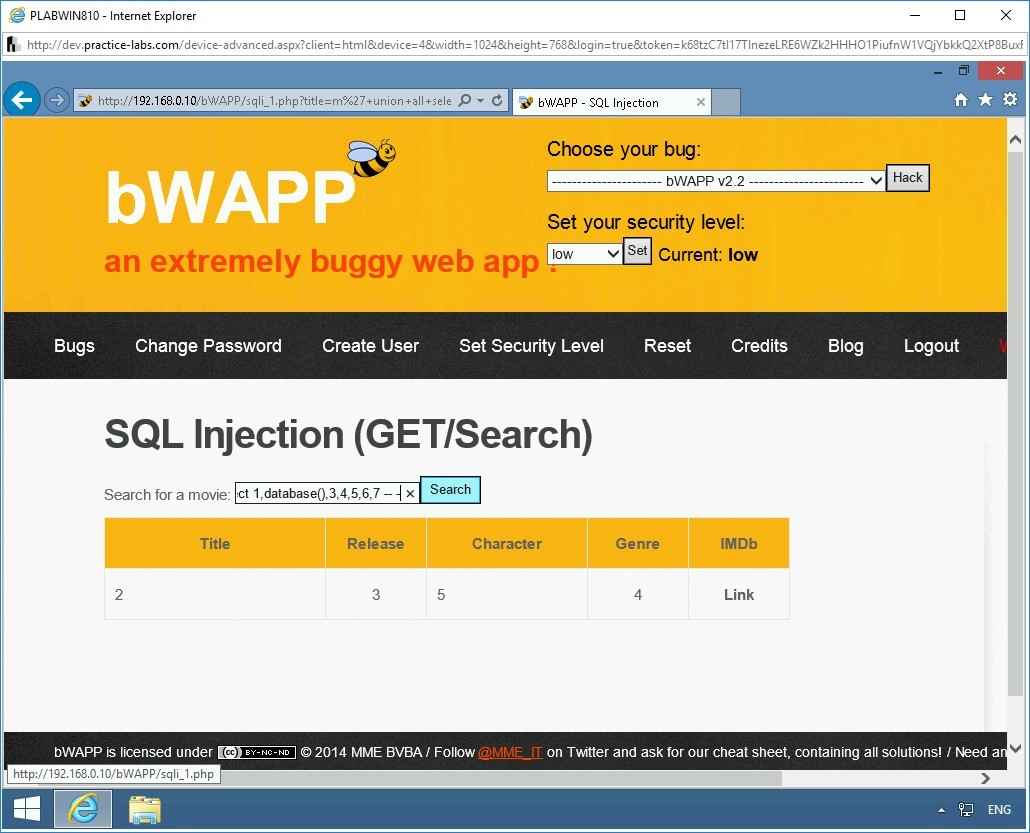Click the IMDb Link in the results row
The image size is (1030, 833).
tap(739, 594)
